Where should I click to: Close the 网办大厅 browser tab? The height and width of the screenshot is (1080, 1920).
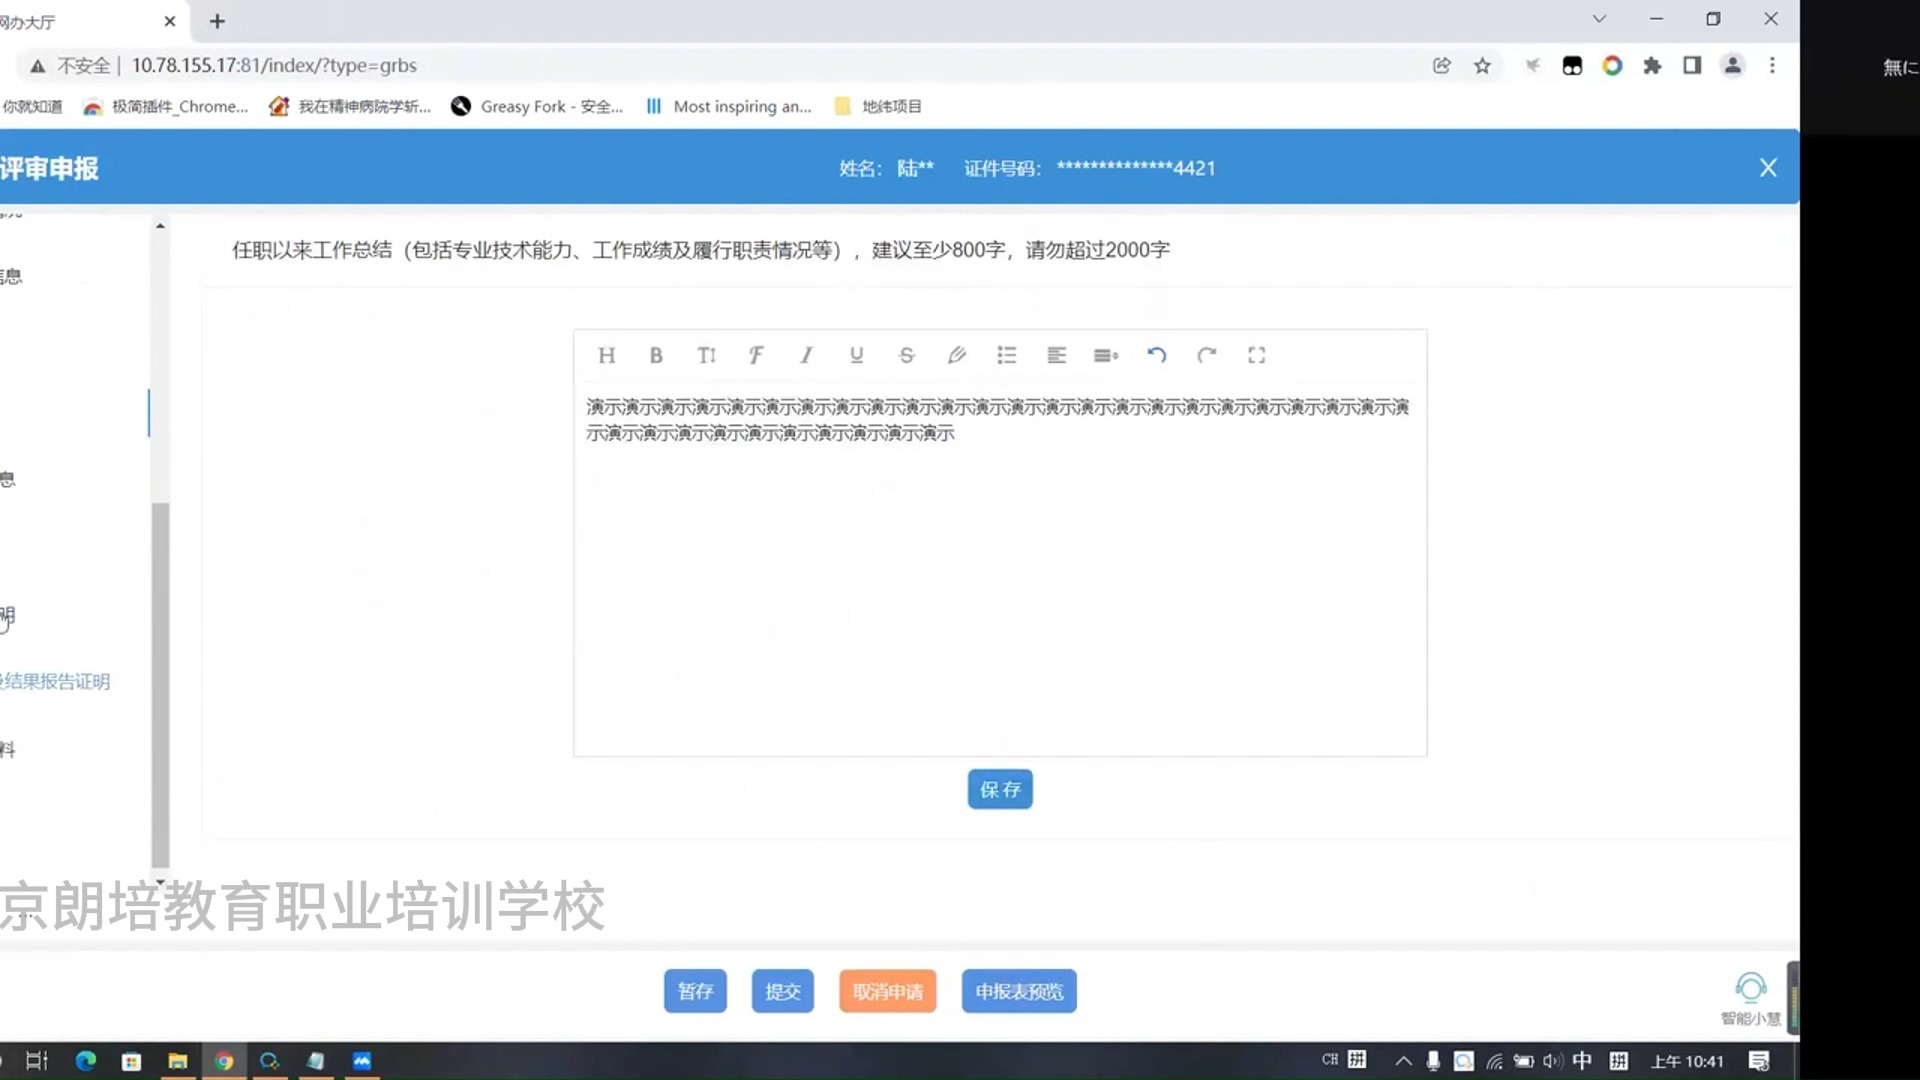click(x=170, y=21)
